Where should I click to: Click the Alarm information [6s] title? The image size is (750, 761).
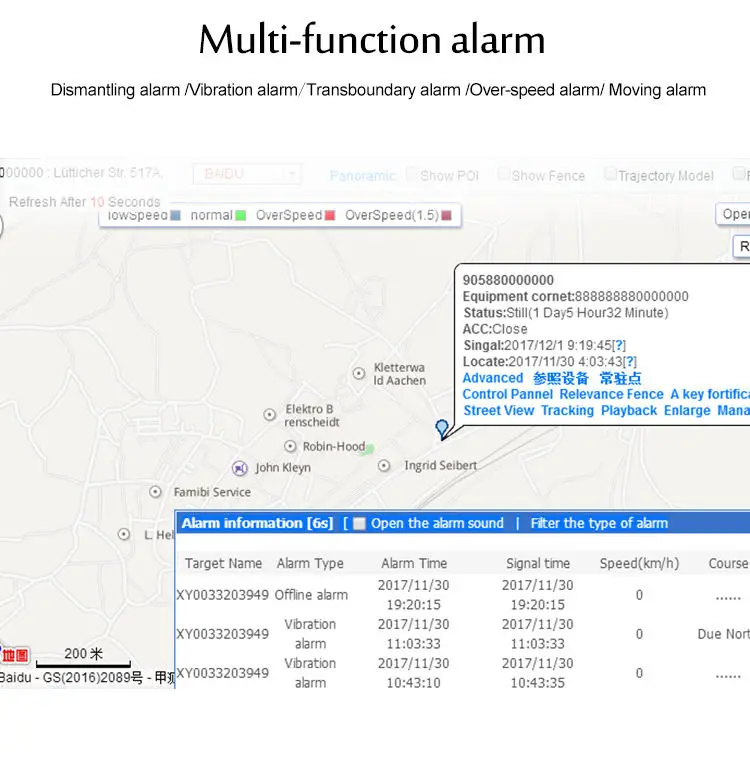257,523
